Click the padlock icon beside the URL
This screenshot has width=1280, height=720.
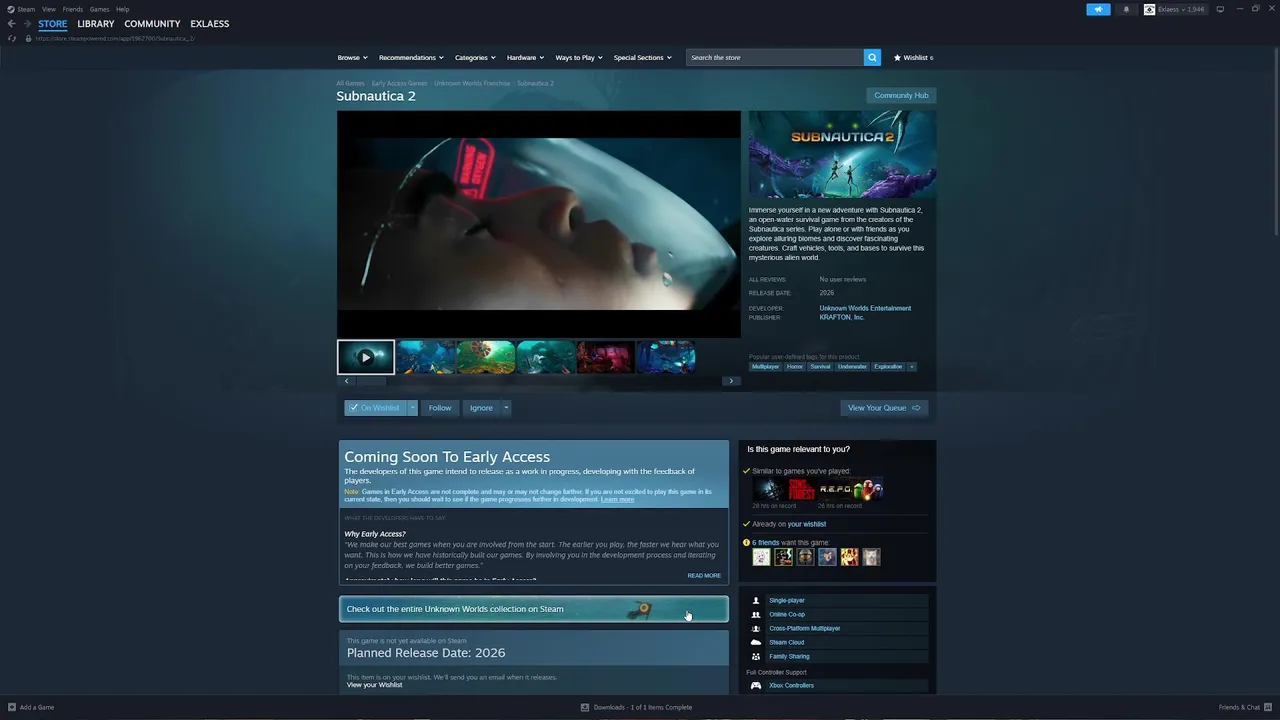tap(28, 38)
